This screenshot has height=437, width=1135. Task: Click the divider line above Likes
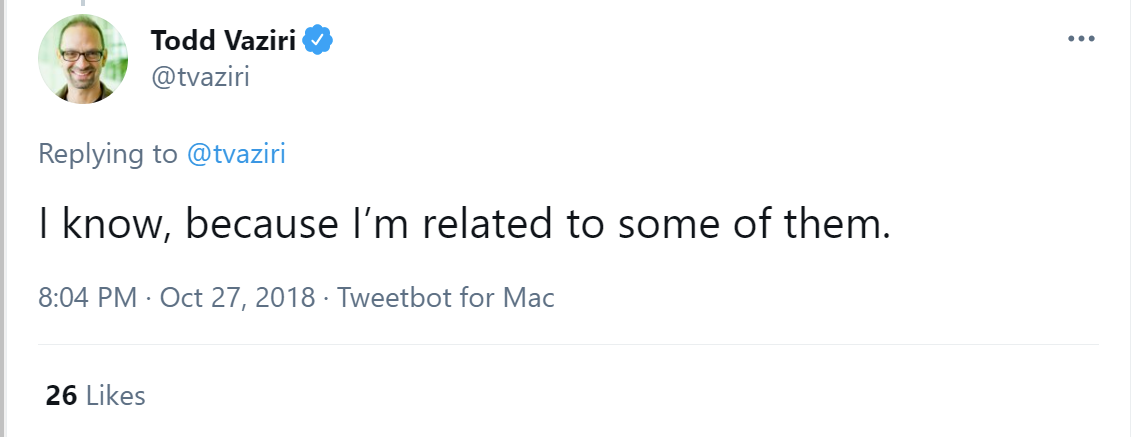[568, 345]
